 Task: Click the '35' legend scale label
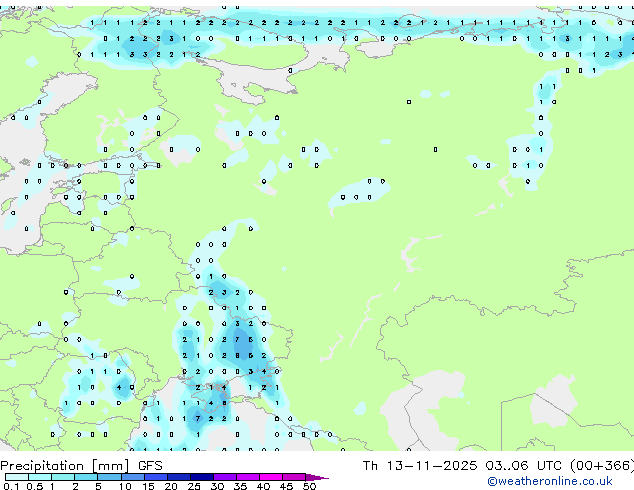(240, 486)
